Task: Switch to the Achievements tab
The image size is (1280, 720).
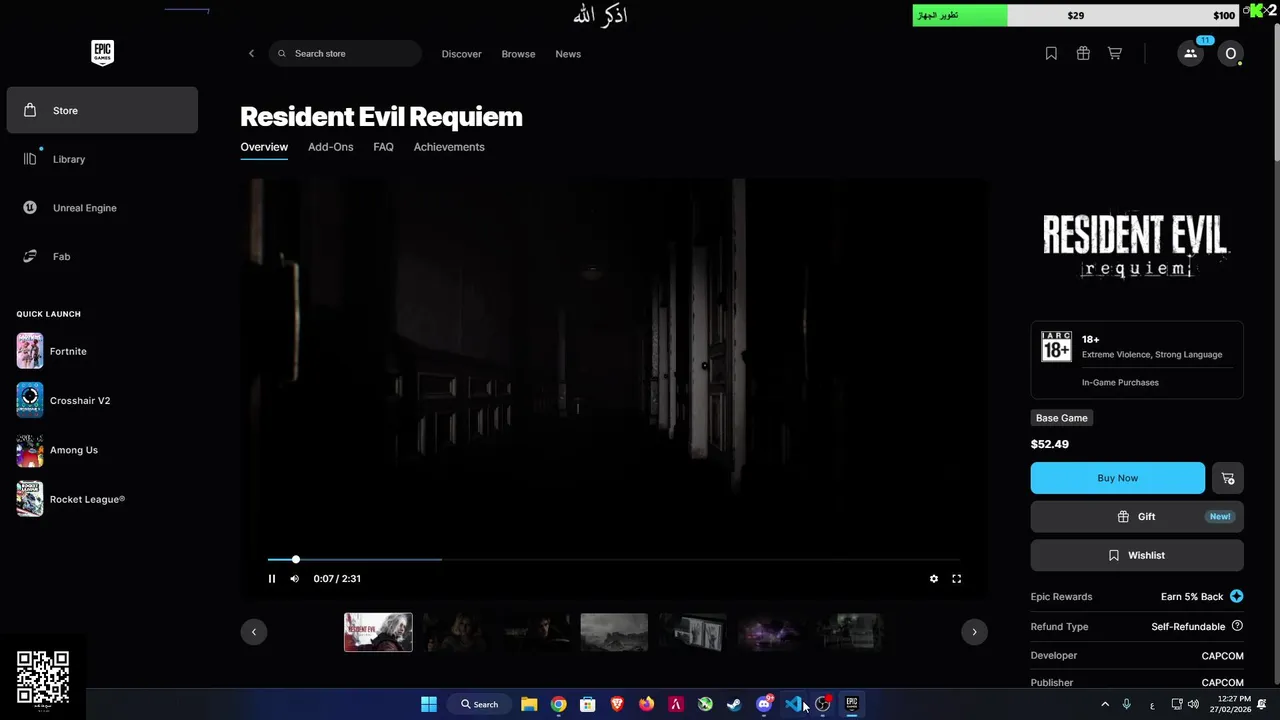Action: pos(449,147)
